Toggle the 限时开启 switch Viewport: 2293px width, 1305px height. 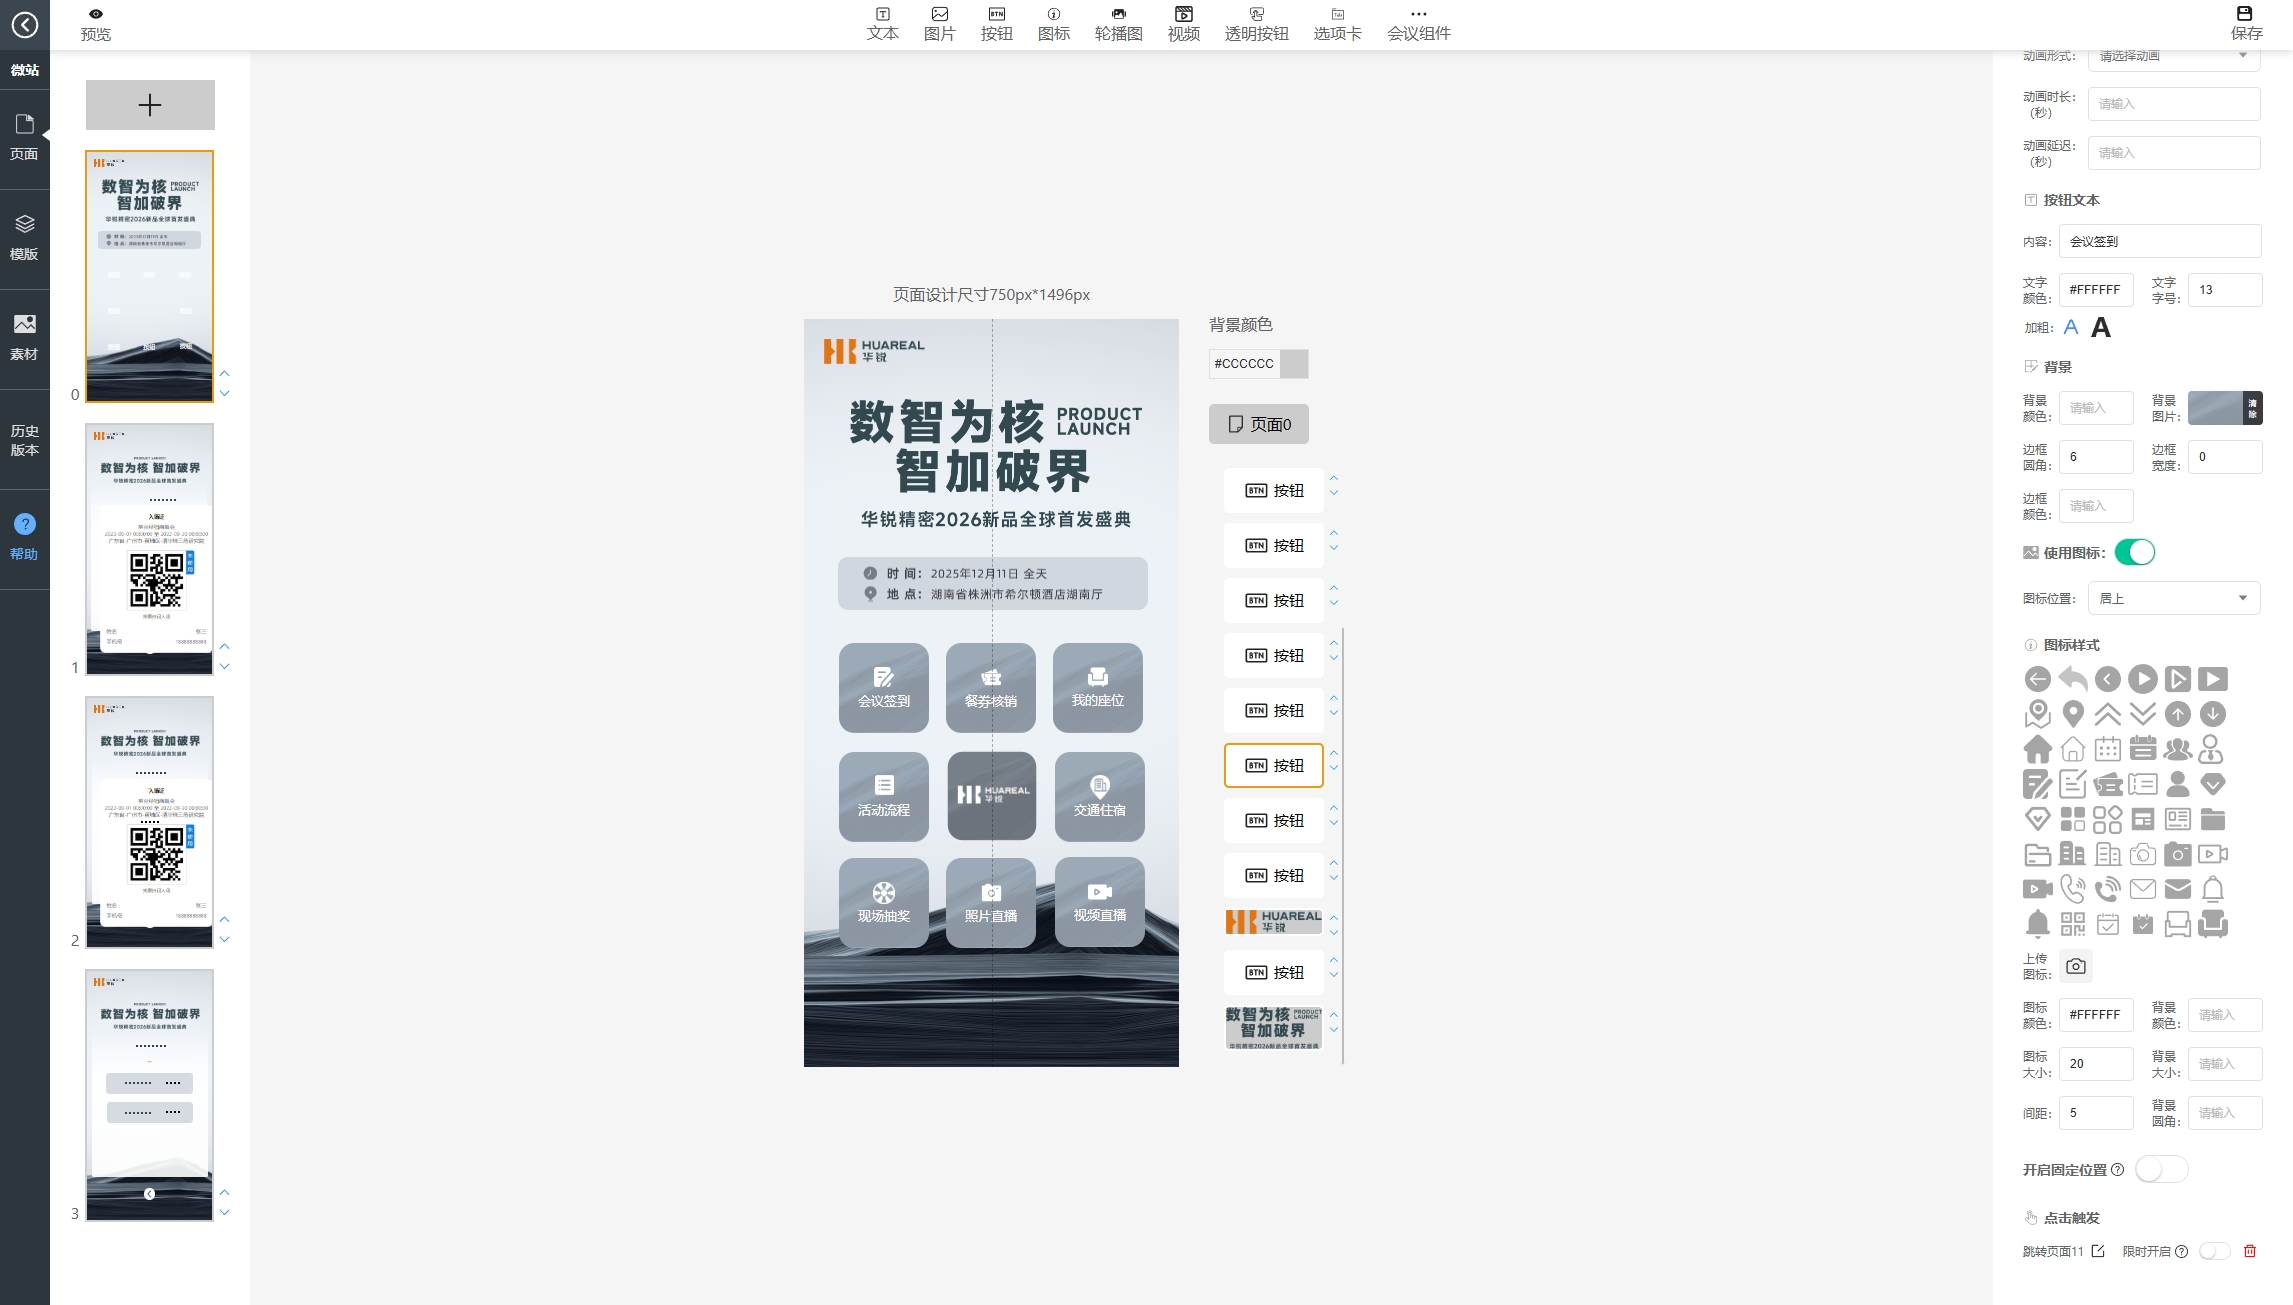click(2214, 1251)
